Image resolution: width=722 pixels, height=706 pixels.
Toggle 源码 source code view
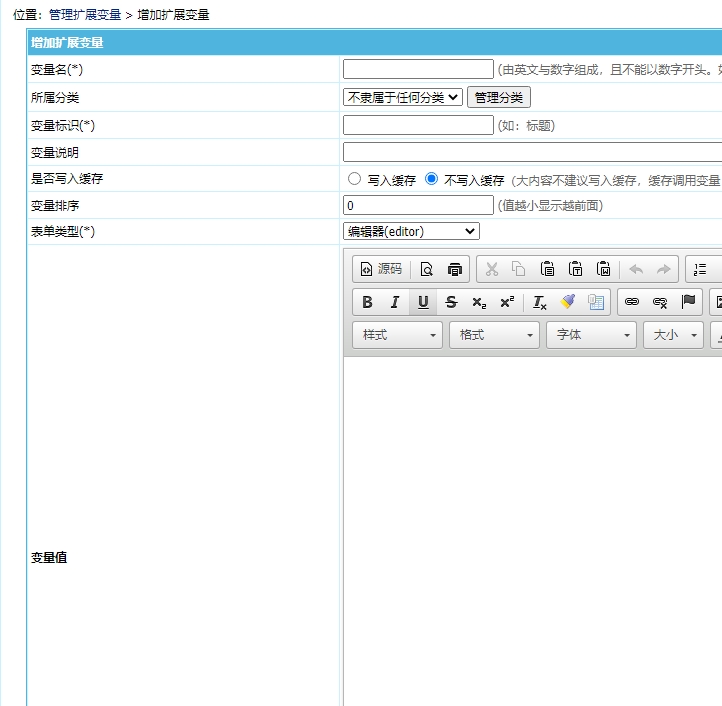pyautogui.click(x=381, y=269)
